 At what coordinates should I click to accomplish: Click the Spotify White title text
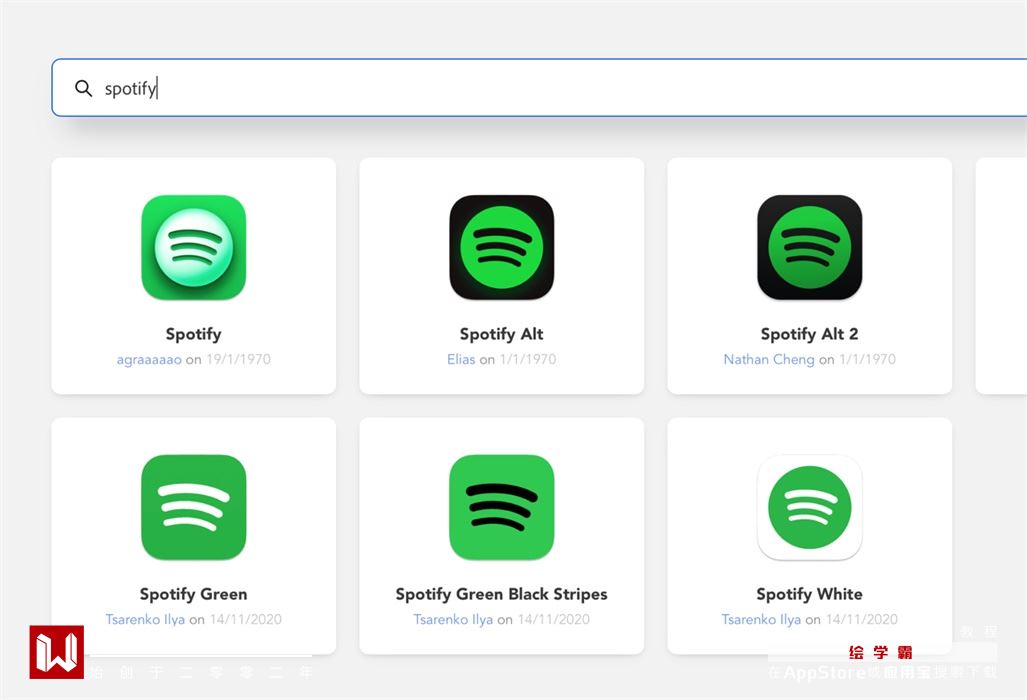tap(809, 594)
